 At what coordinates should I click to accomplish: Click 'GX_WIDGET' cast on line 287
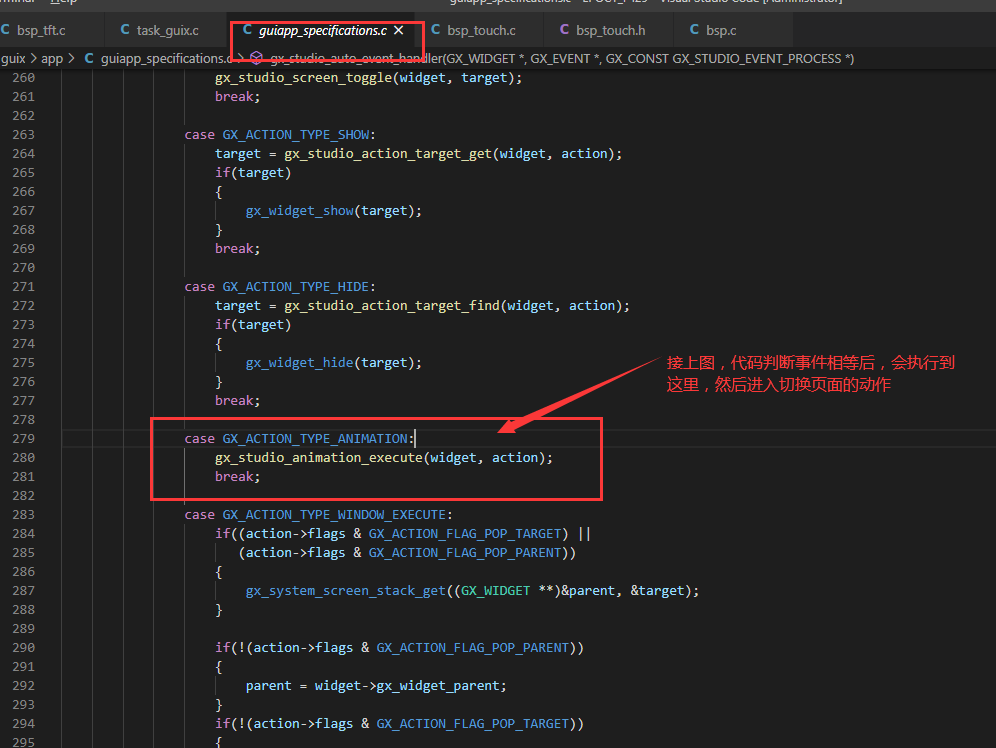point(495,591)
